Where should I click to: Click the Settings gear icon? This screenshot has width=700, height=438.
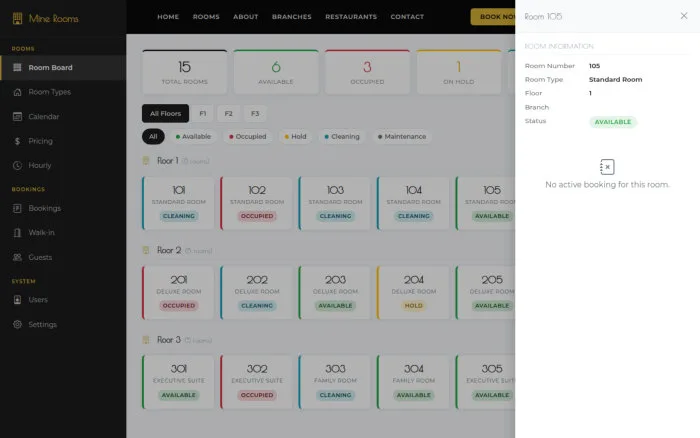17,325
